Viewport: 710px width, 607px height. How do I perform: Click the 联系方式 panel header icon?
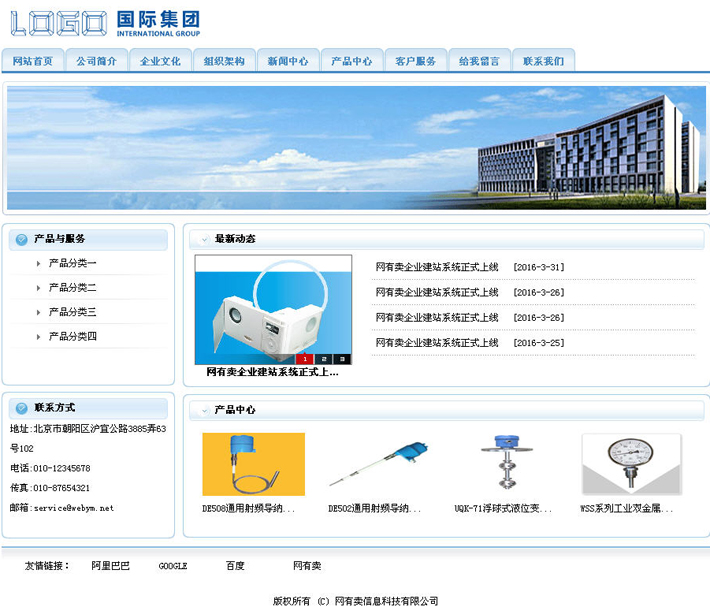[21, 408]
